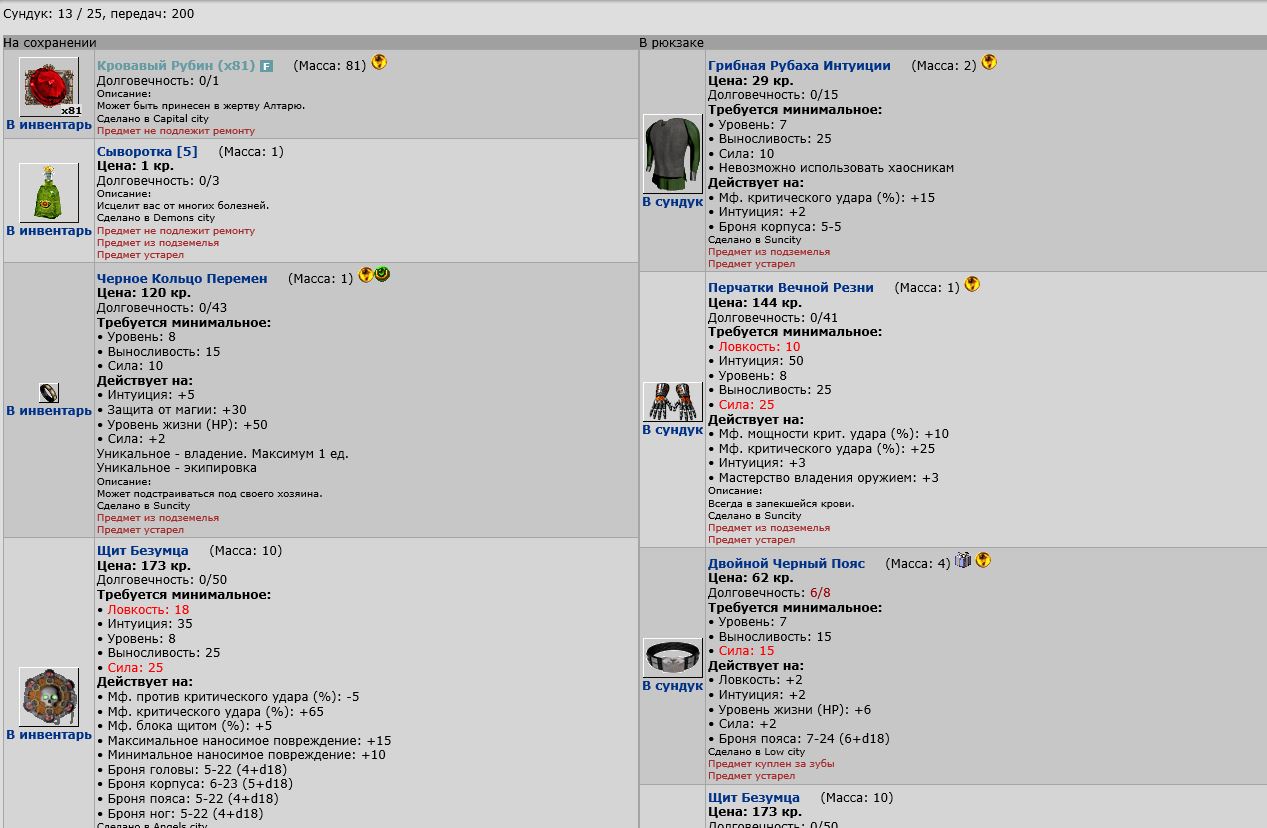Click Уровень жизни (HP): +50 text
Image resolution: width=1267 pixels, height=828 pixels.
pos(187,425)
